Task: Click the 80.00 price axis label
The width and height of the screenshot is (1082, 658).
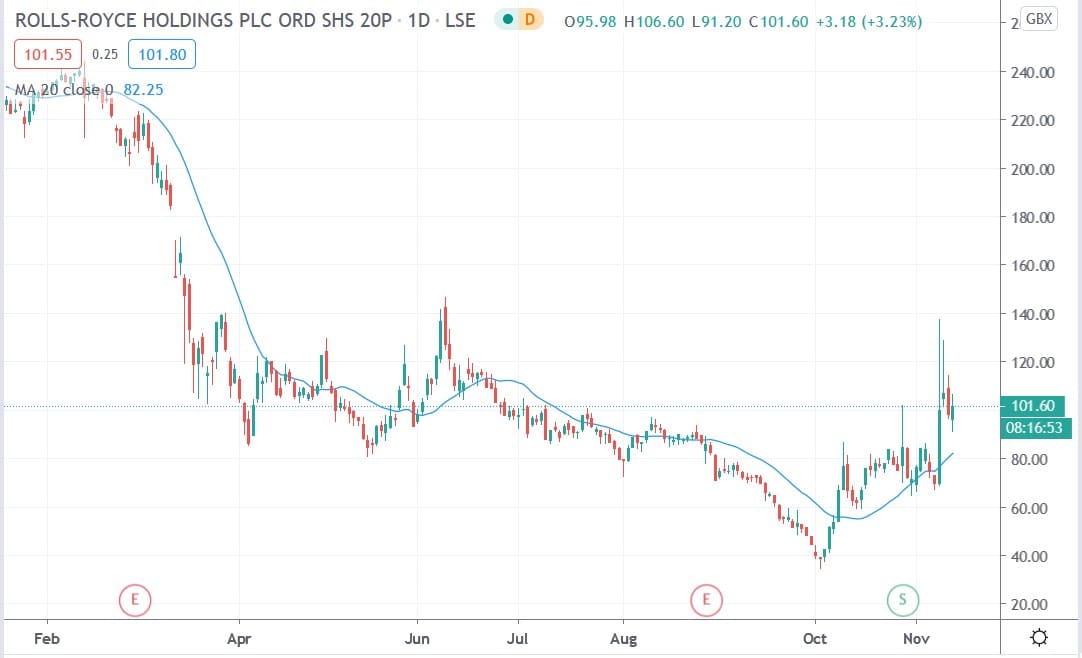Action: click(x=1029, y=459)
